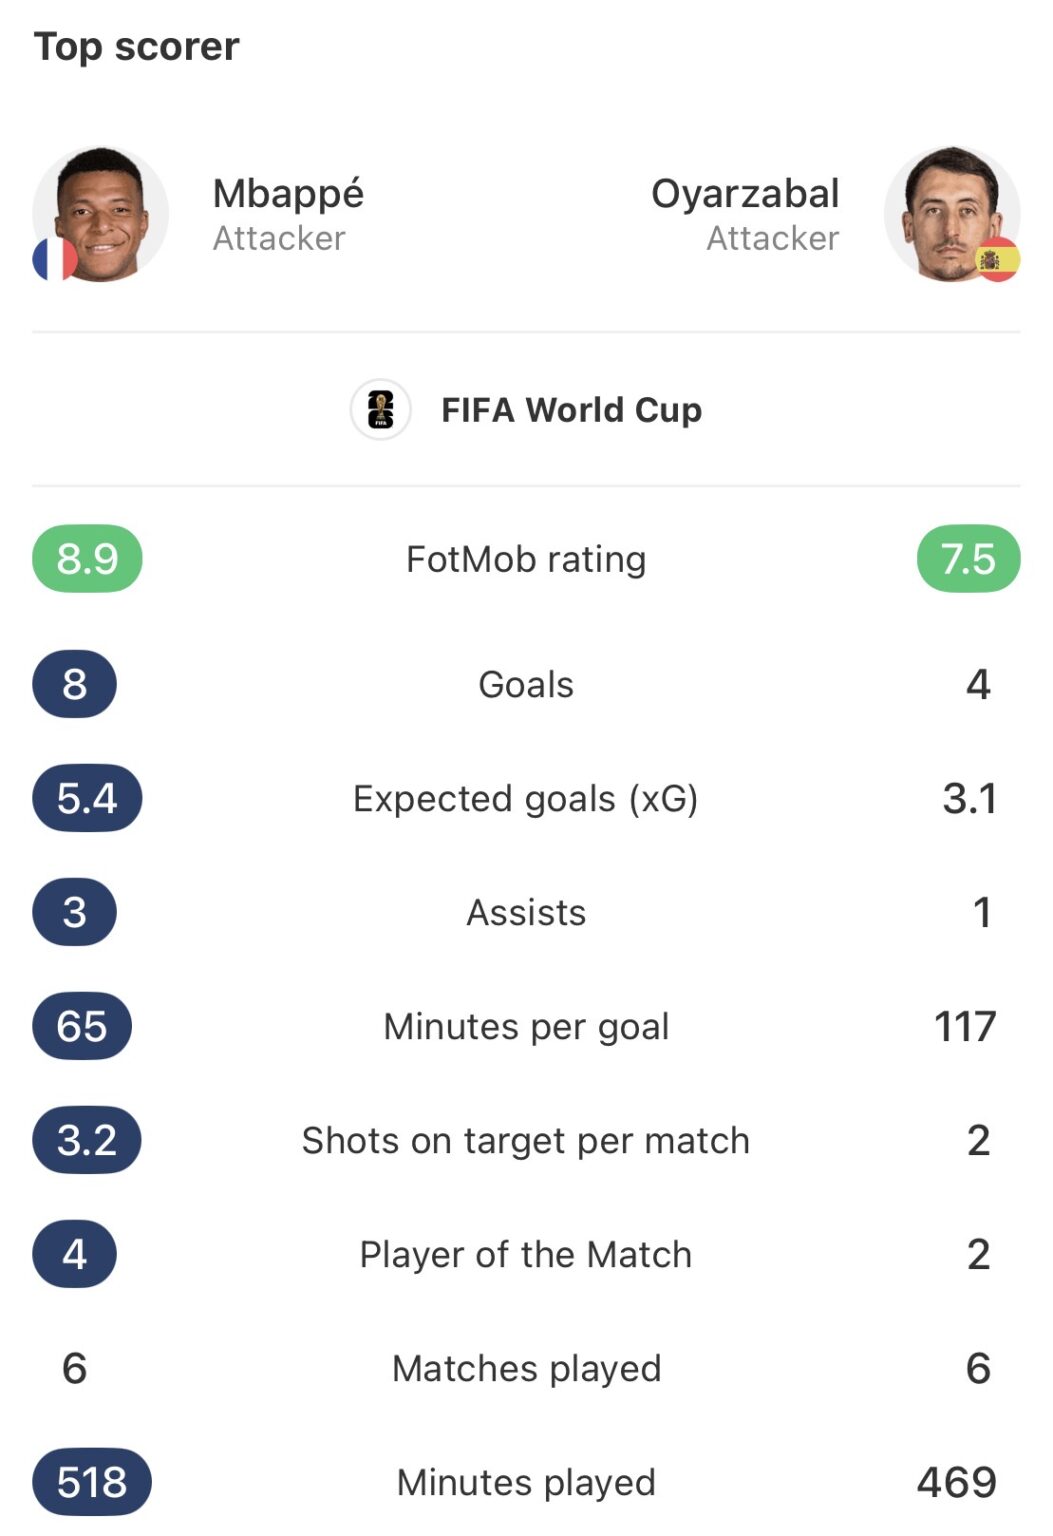1053x1536 pixels.
Task: Open Oyarzabal's player photo
Action: pos(952,214)
